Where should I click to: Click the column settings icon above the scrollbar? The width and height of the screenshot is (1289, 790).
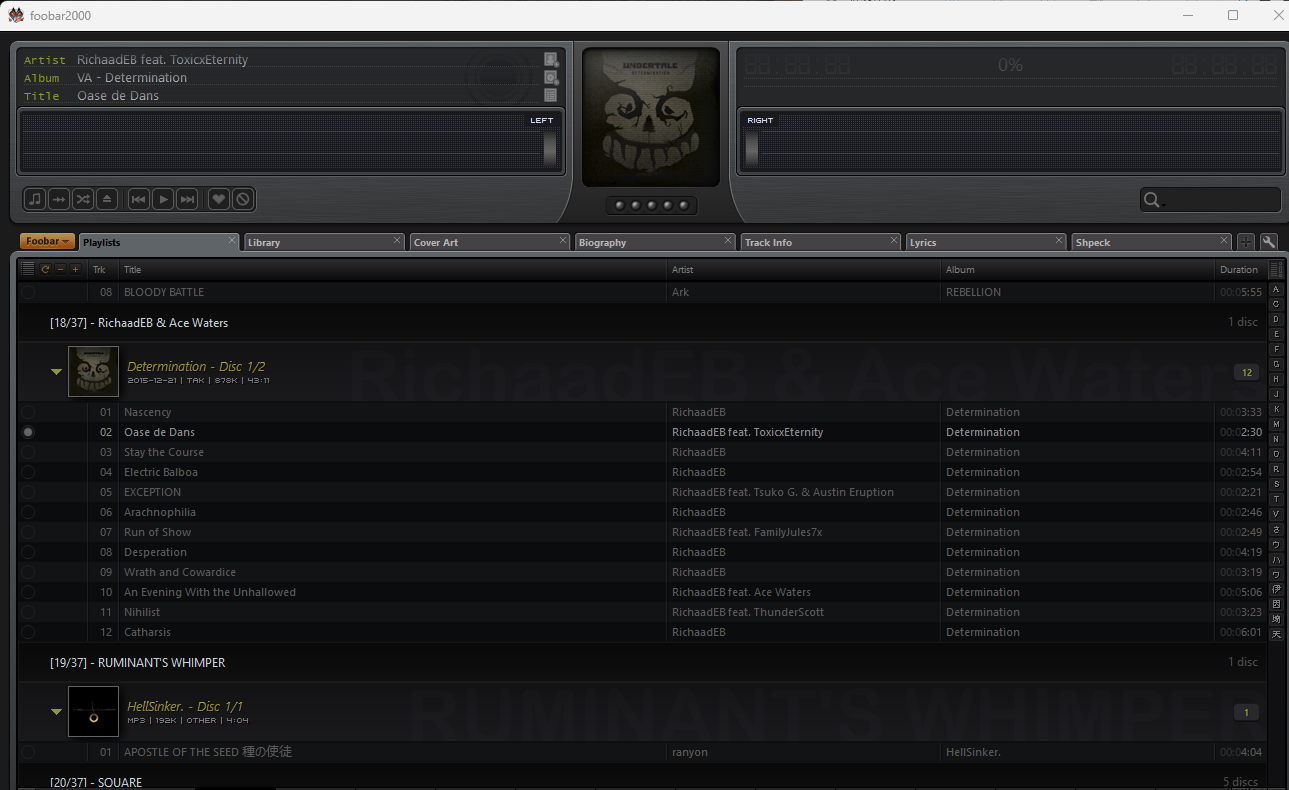[1276, 270]
